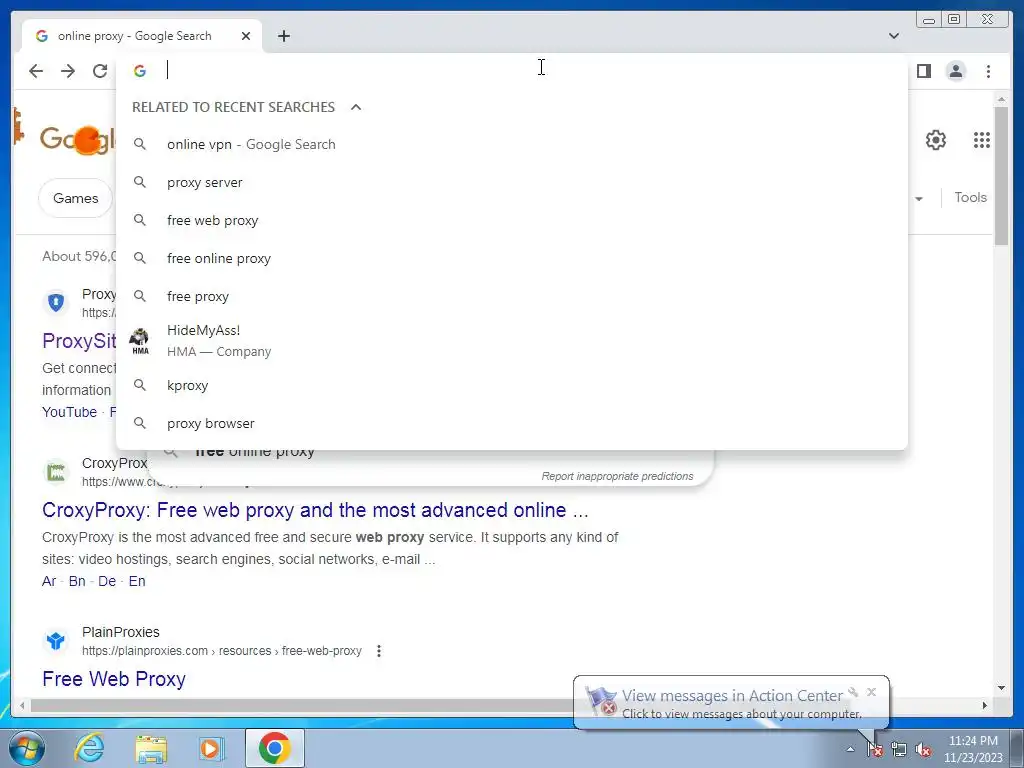Open the tab search chevron in the title bar
The width and height of the screenshot is (1024, 768).
pyautogui.click(x=893, y=36)
